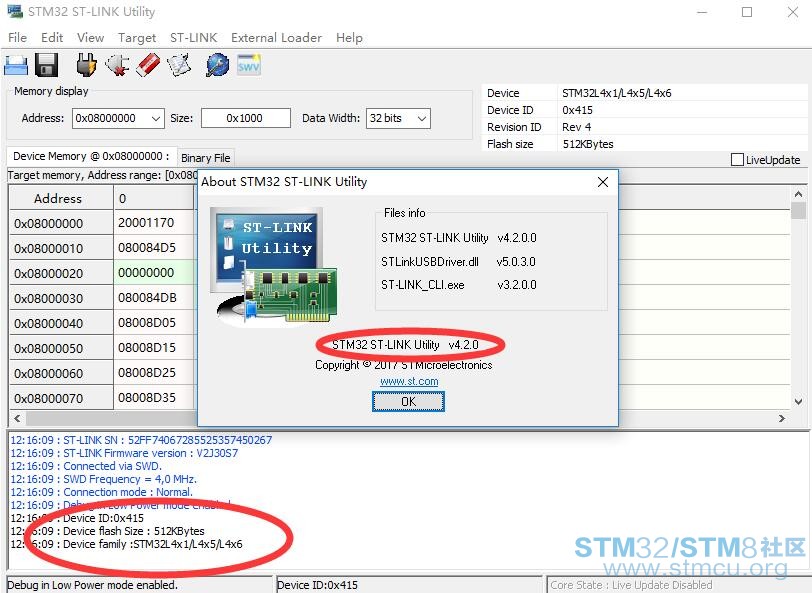The width and height of the screenshot is (812, 593).
Task: Click the Device value STM32L4x1/L4x5/L4x6
Action: (617, 93)
